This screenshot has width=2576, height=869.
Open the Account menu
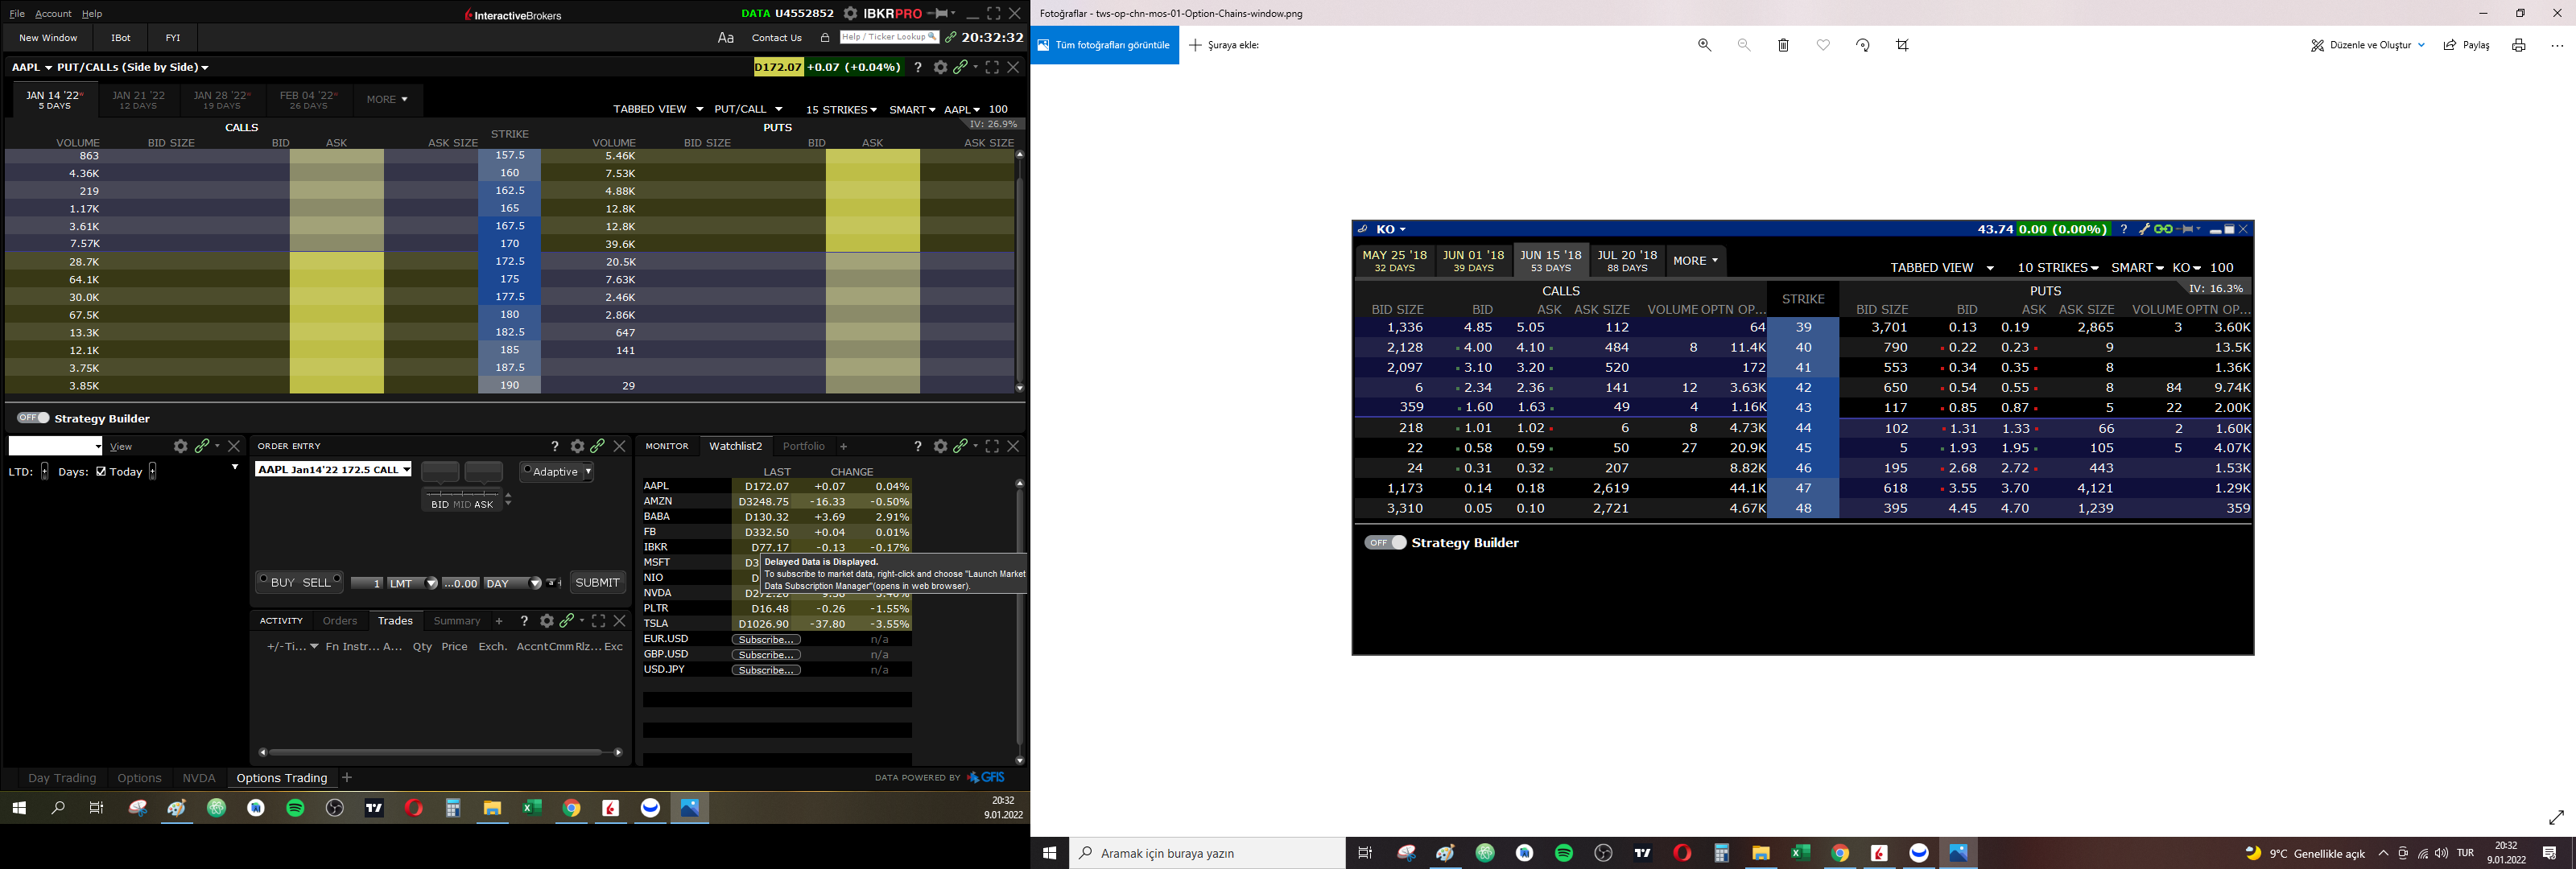click(53, 14)
